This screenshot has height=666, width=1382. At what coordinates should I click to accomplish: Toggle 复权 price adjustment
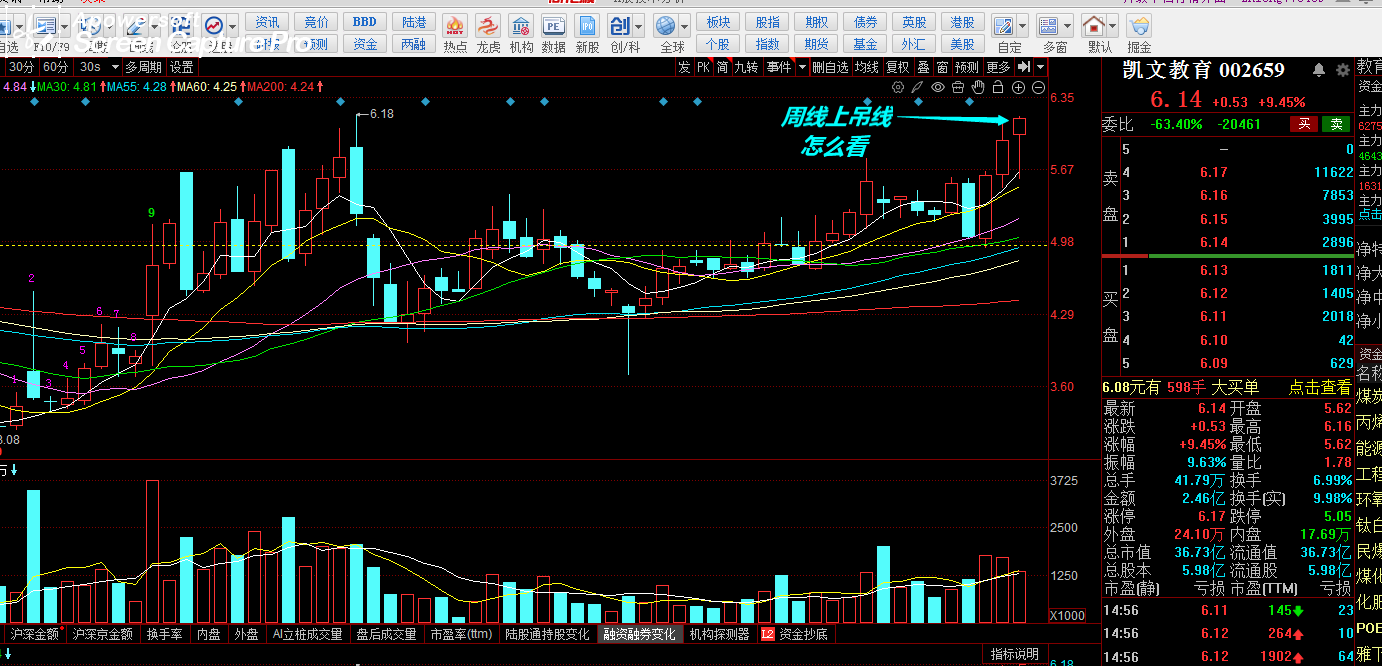click(x=898, y=67)
